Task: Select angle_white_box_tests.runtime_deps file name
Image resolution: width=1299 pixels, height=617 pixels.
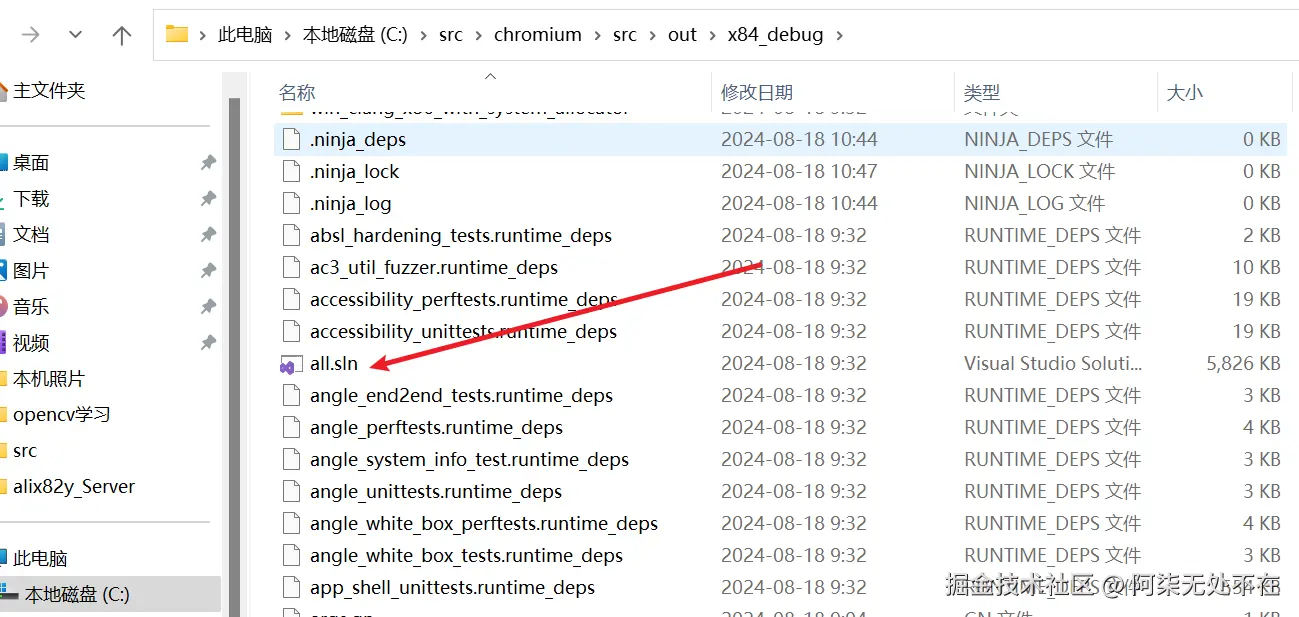Action: [x=467, y=556]
